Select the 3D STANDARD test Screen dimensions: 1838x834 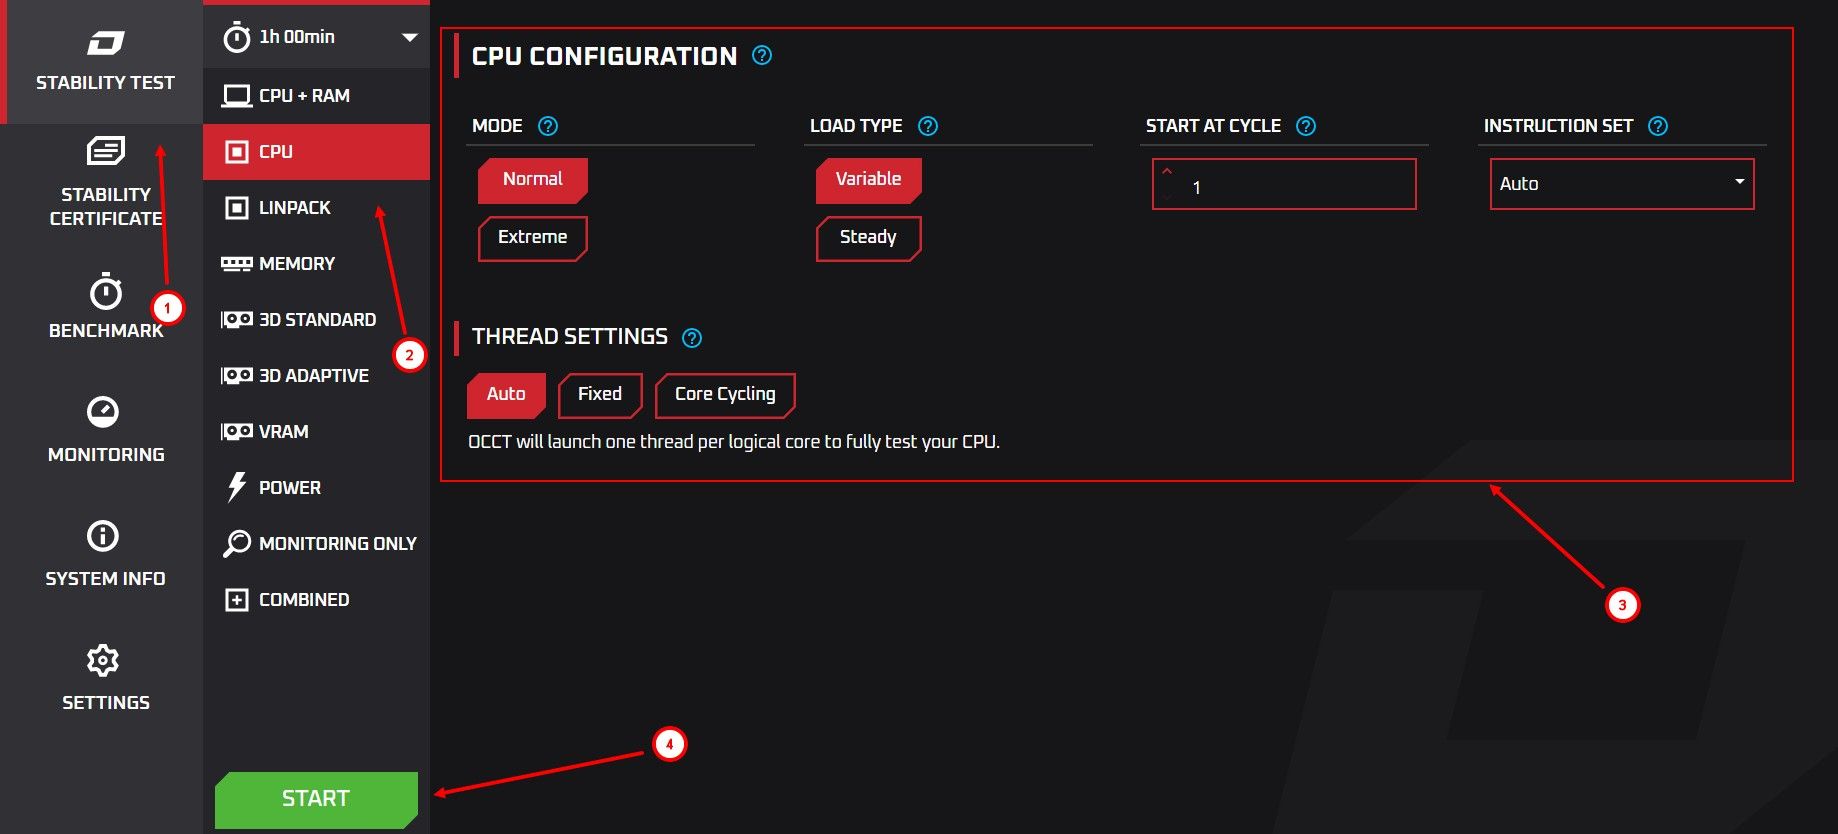click(316, 320)
